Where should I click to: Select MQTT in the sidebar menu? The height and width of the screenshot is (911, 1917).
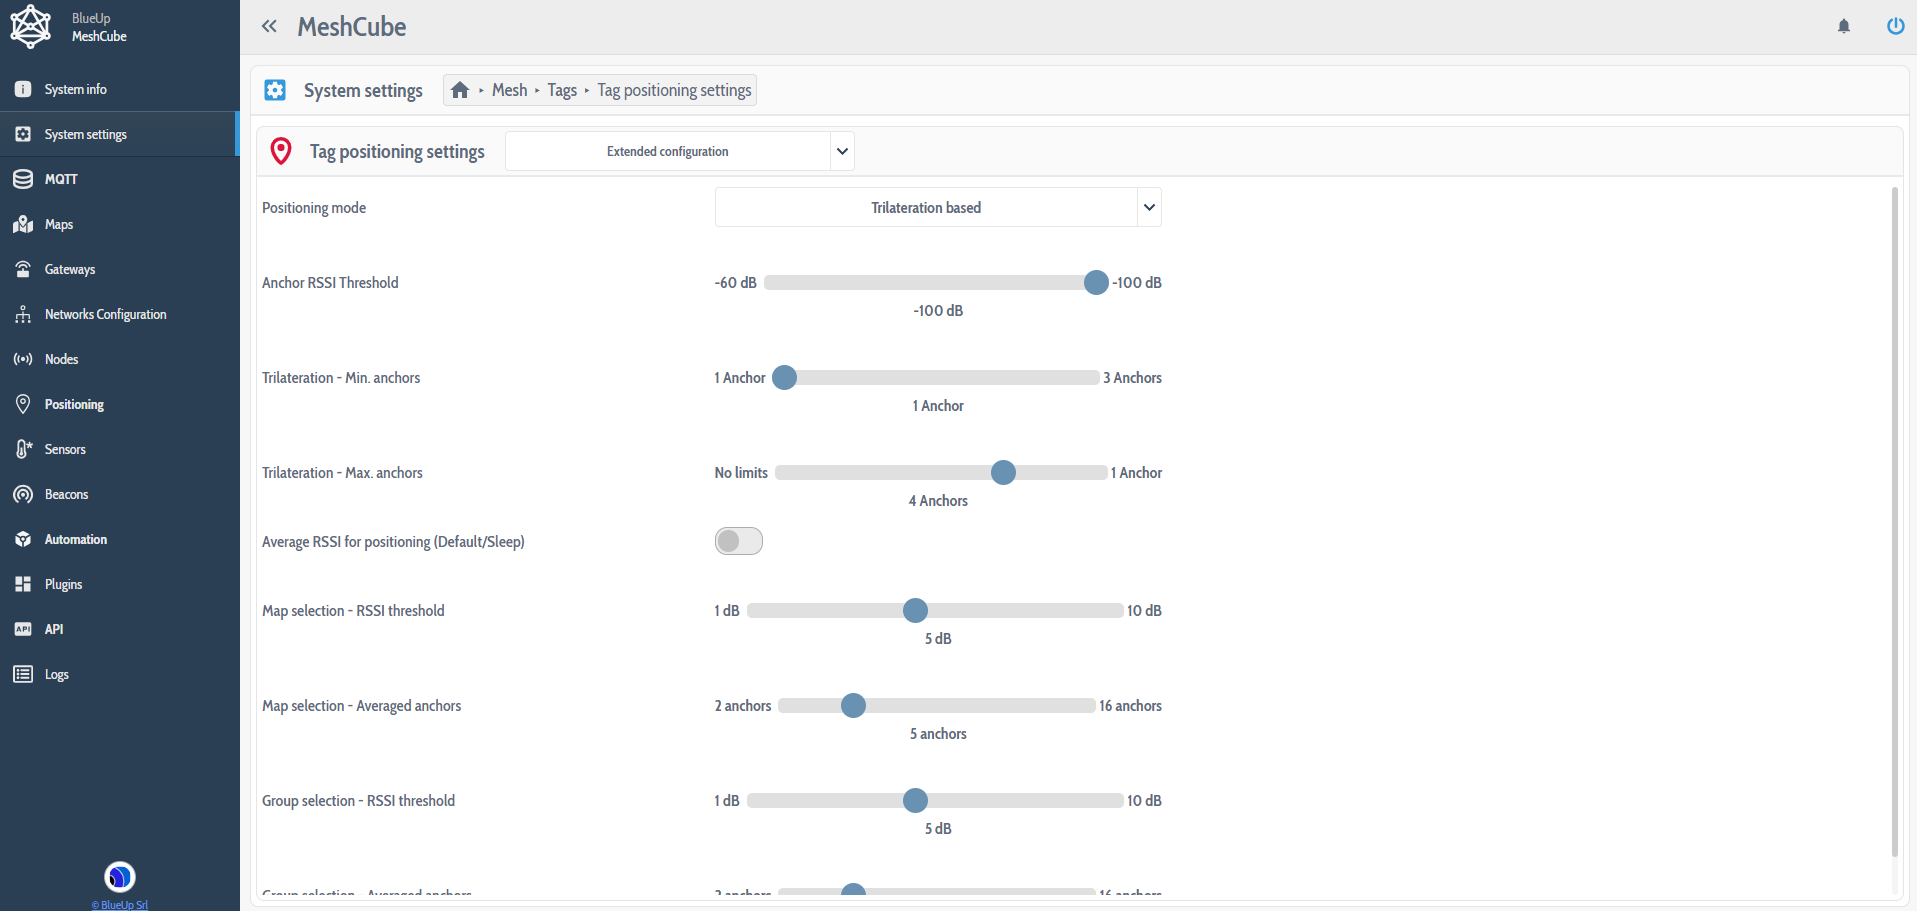coord(60,180)
